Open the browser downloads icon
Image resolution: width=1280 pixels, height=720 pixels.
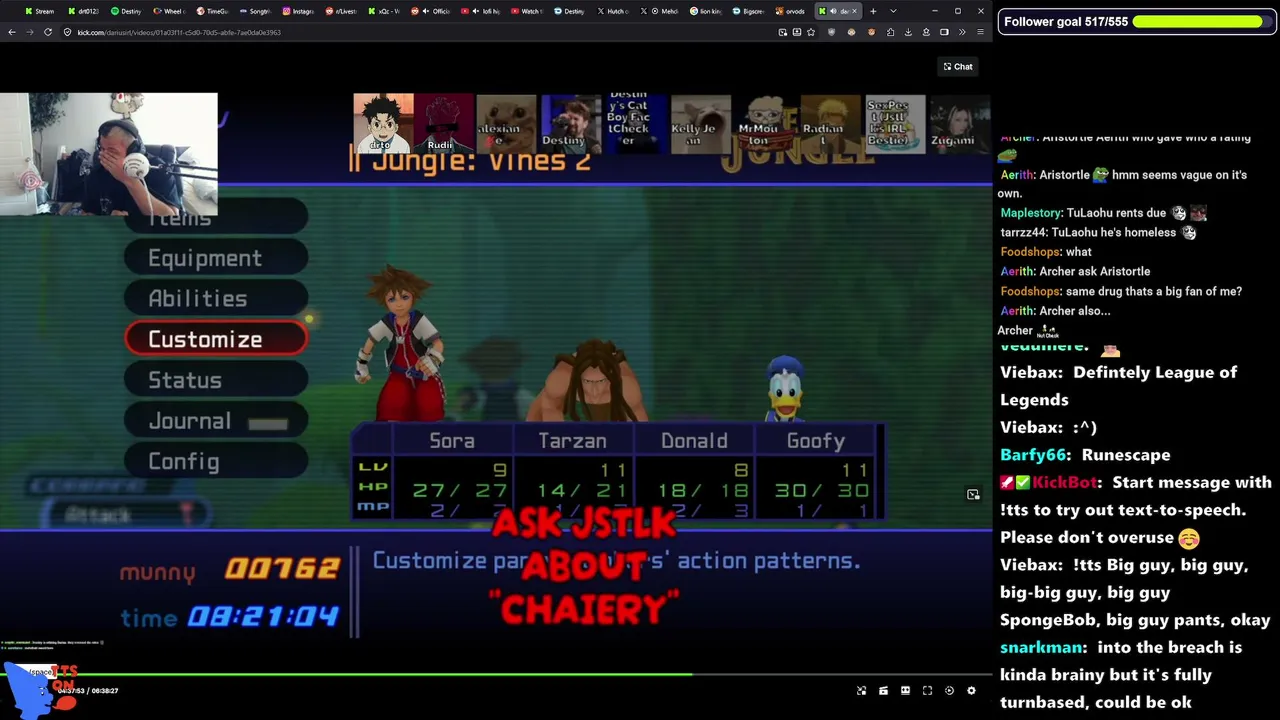(x=908, y=32)
